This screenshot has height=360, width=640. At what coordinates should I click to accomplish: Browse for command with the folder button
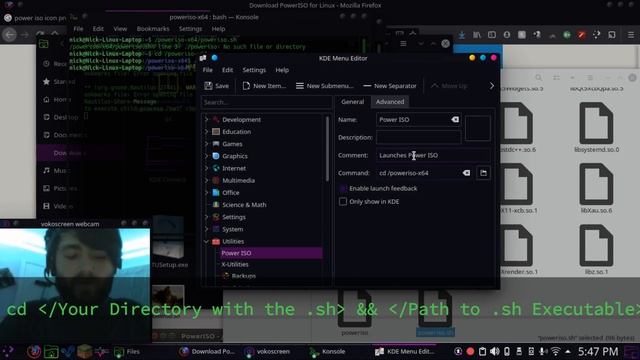click(x=483, y=173)
